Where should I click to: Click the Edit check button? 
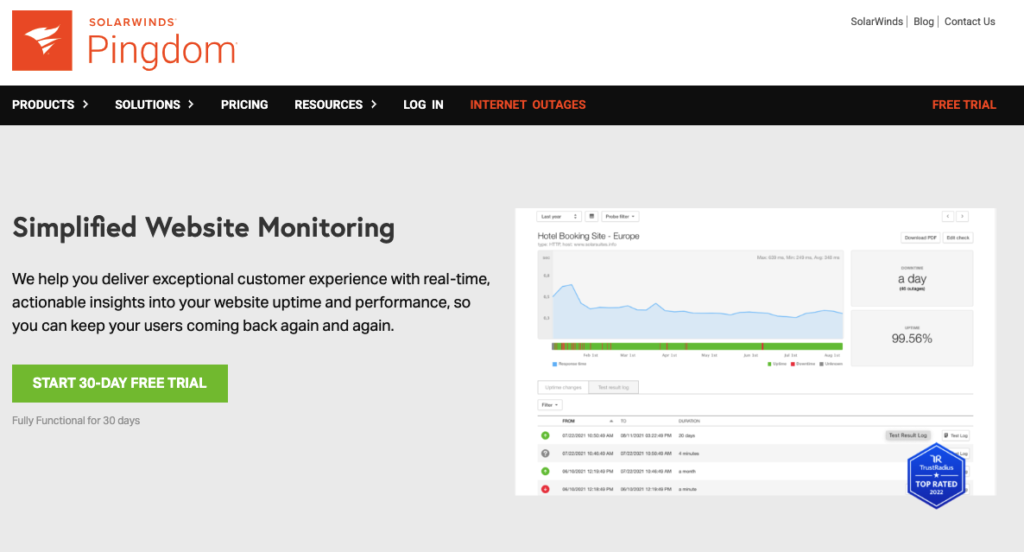click(x=958, y=238)
